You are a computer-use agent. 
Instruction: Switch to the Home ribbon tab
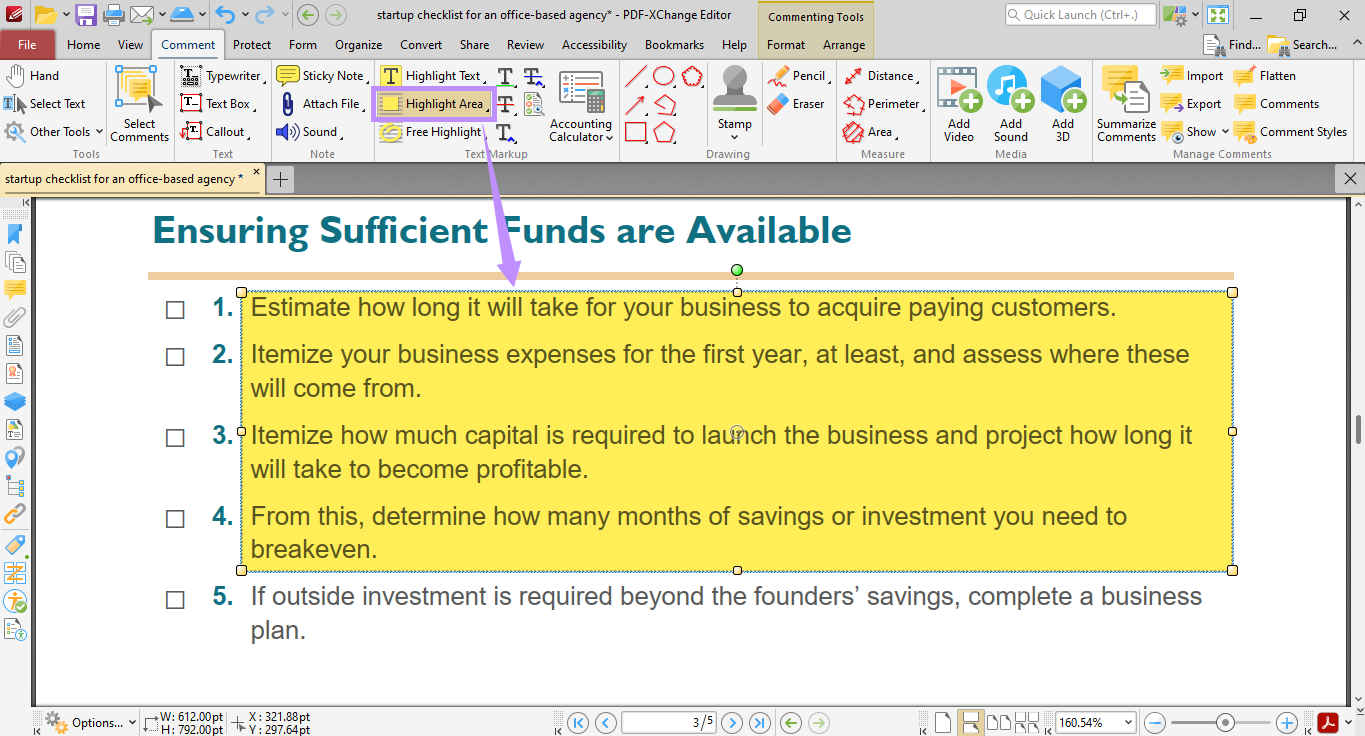(83, 44)
